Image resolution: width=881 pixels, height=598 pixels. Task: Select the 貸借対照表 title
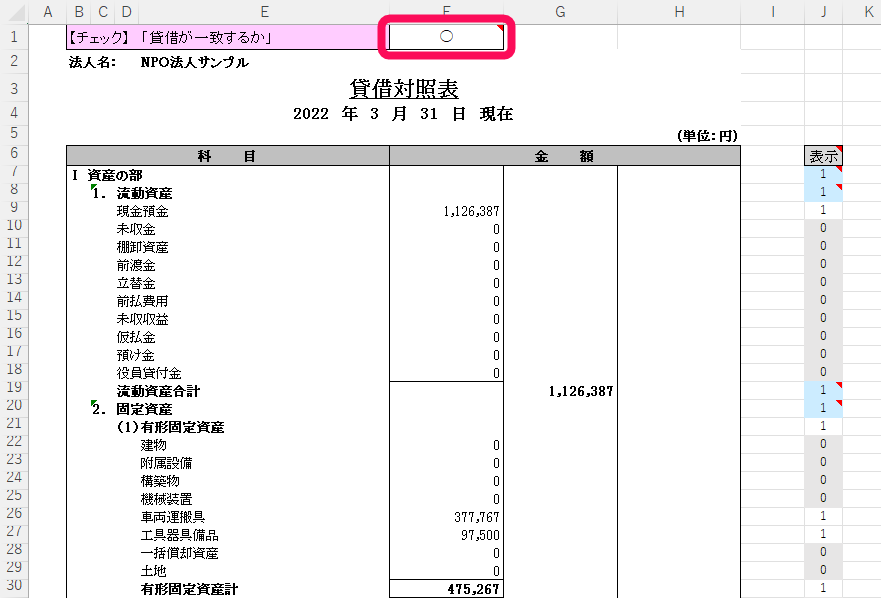coord(404,89)
